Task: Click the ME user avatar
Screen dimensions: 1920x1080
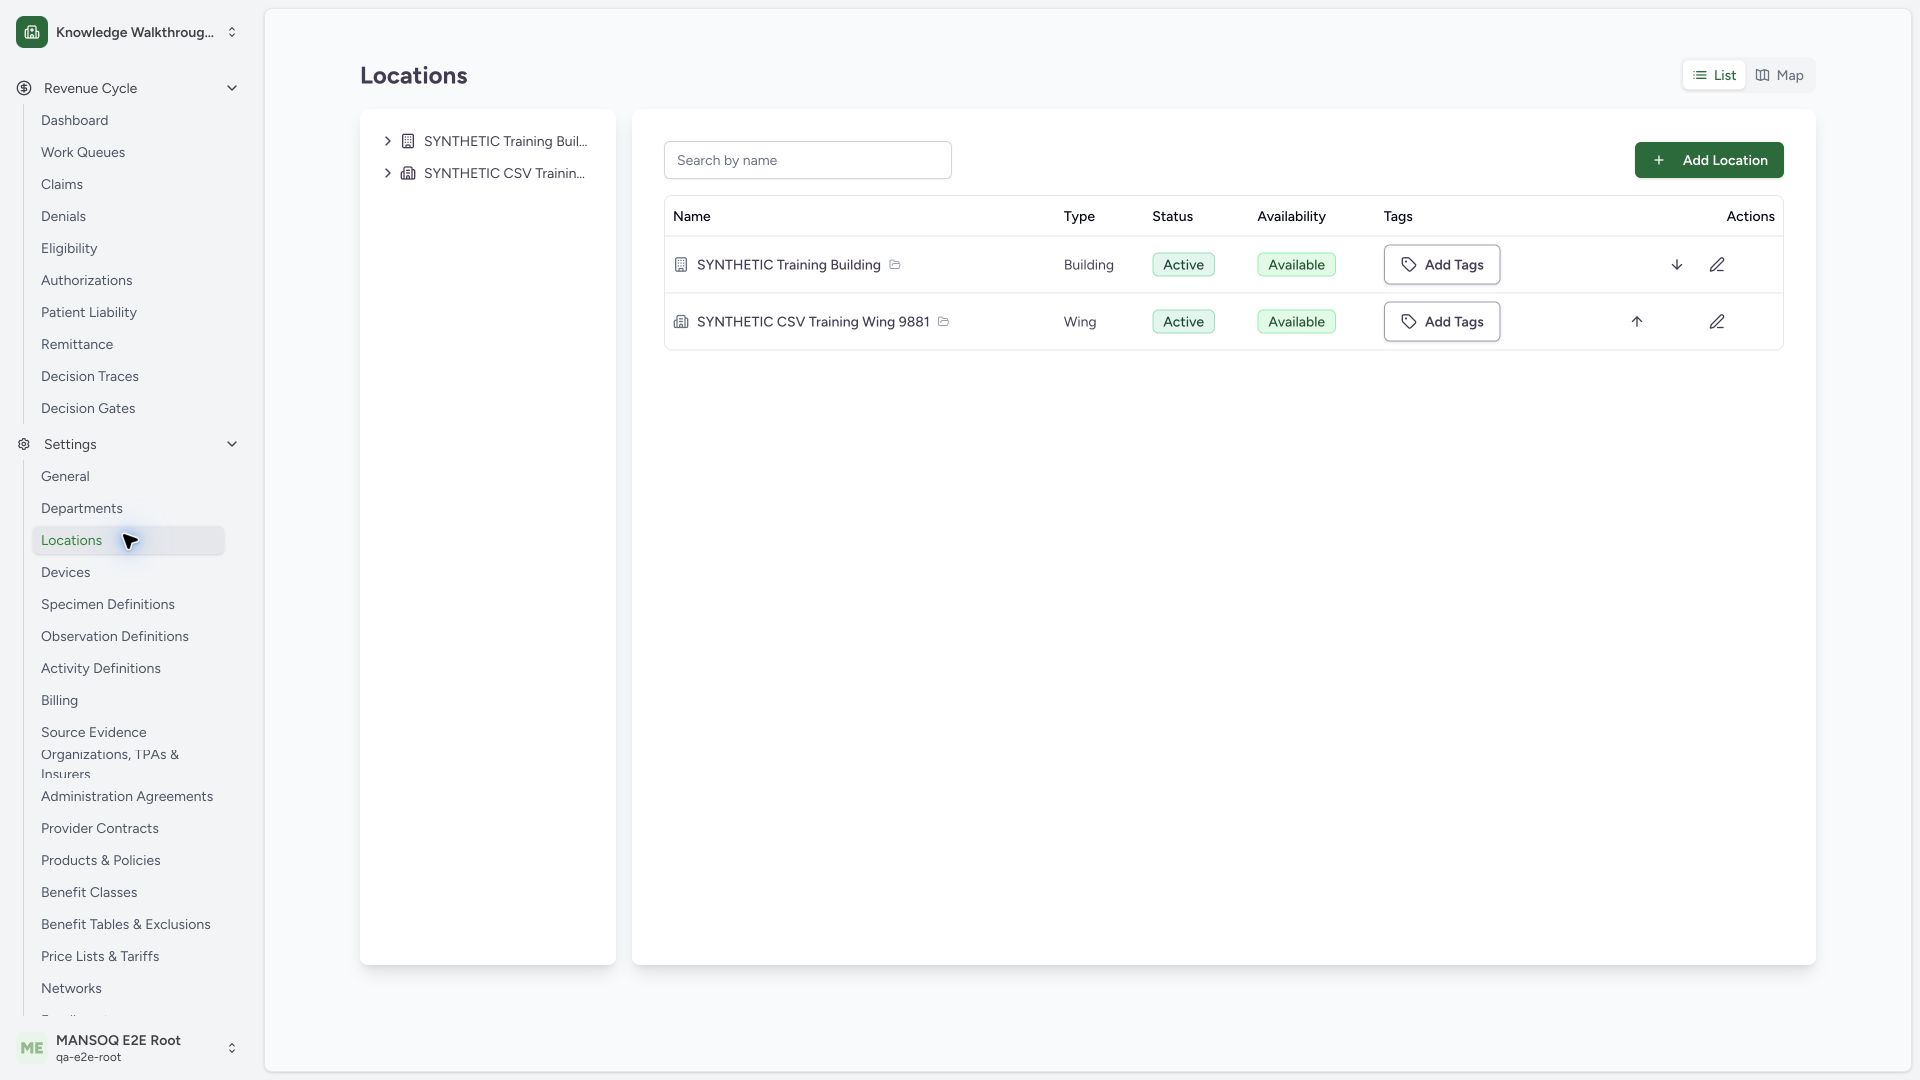Action: (32, 1048)
